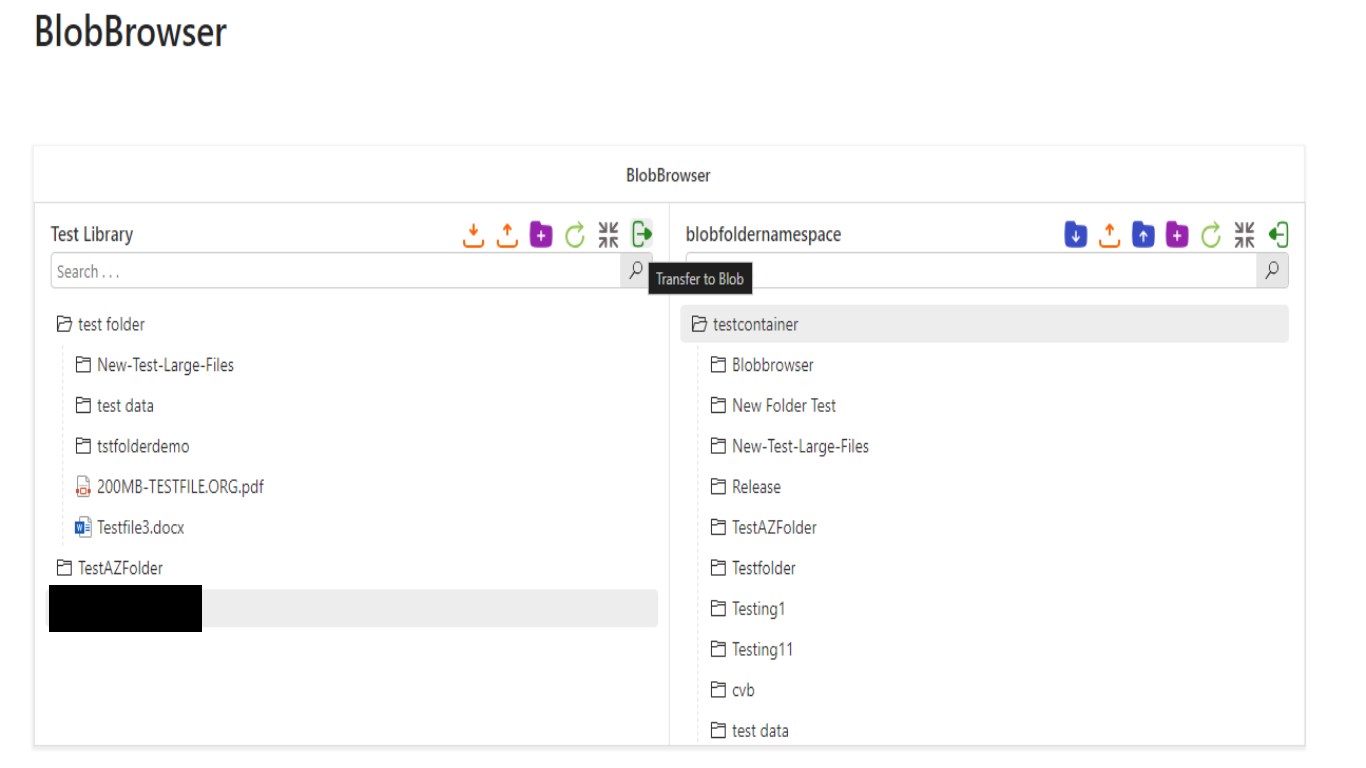The width and height of the screenshot is (1366, 768).
Task: Refresh the Test Library pane
Action: (575, 235)
